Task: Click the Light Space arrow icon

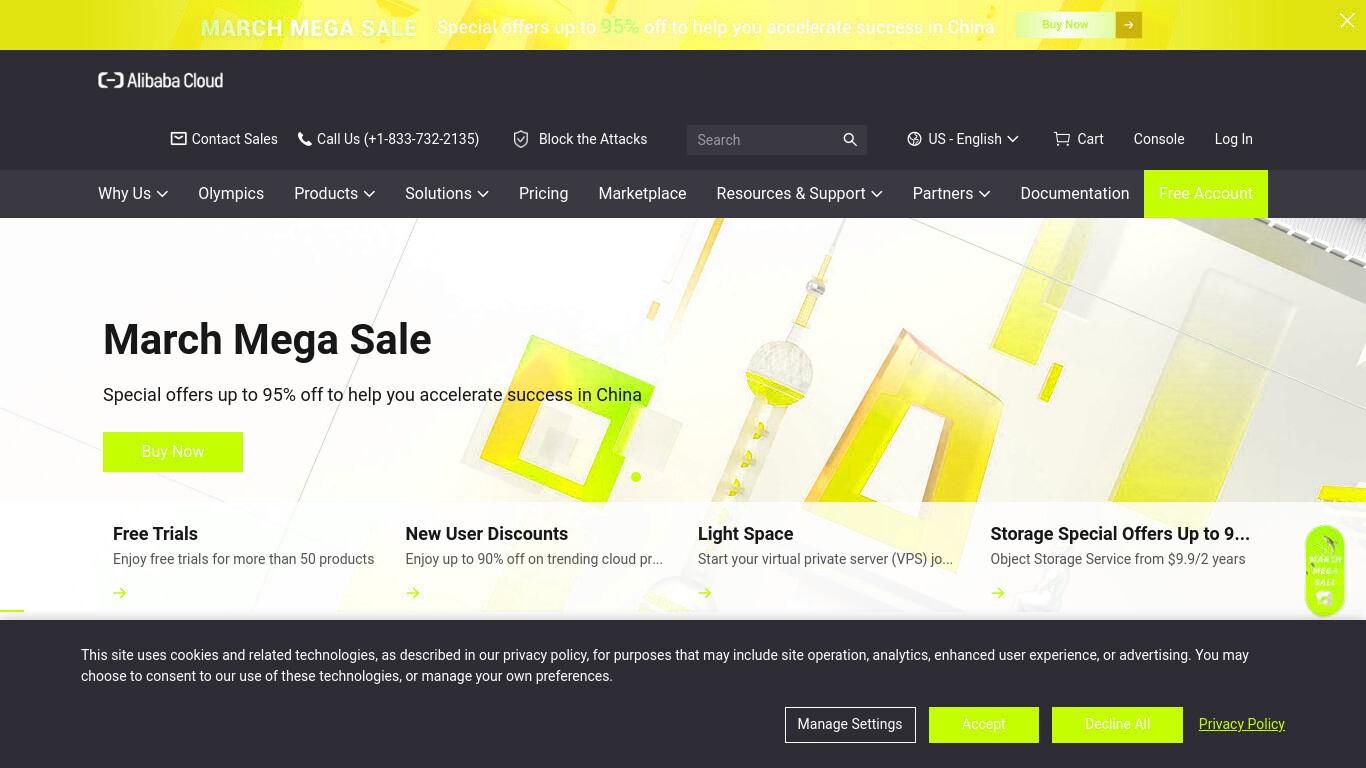Action: tap(705, 593)
